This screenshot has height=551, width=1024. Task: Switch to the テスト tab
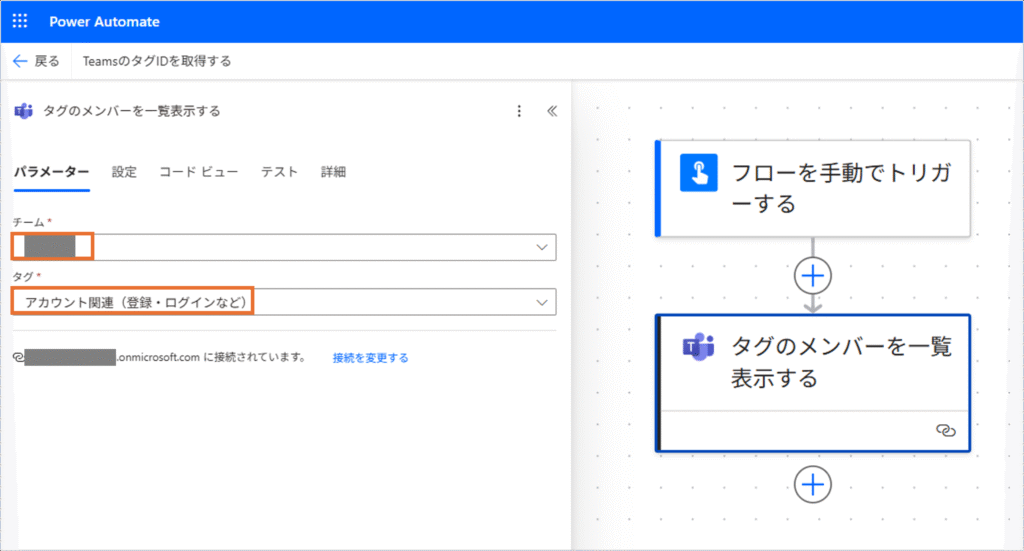pyautogui.click(x=280, y=172)
